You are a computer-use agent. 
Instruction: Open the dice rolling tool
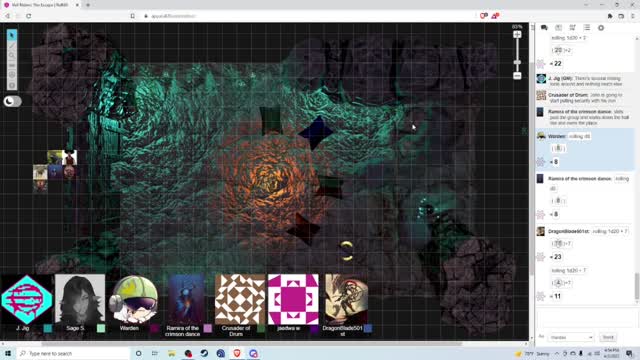pos(12,85)
